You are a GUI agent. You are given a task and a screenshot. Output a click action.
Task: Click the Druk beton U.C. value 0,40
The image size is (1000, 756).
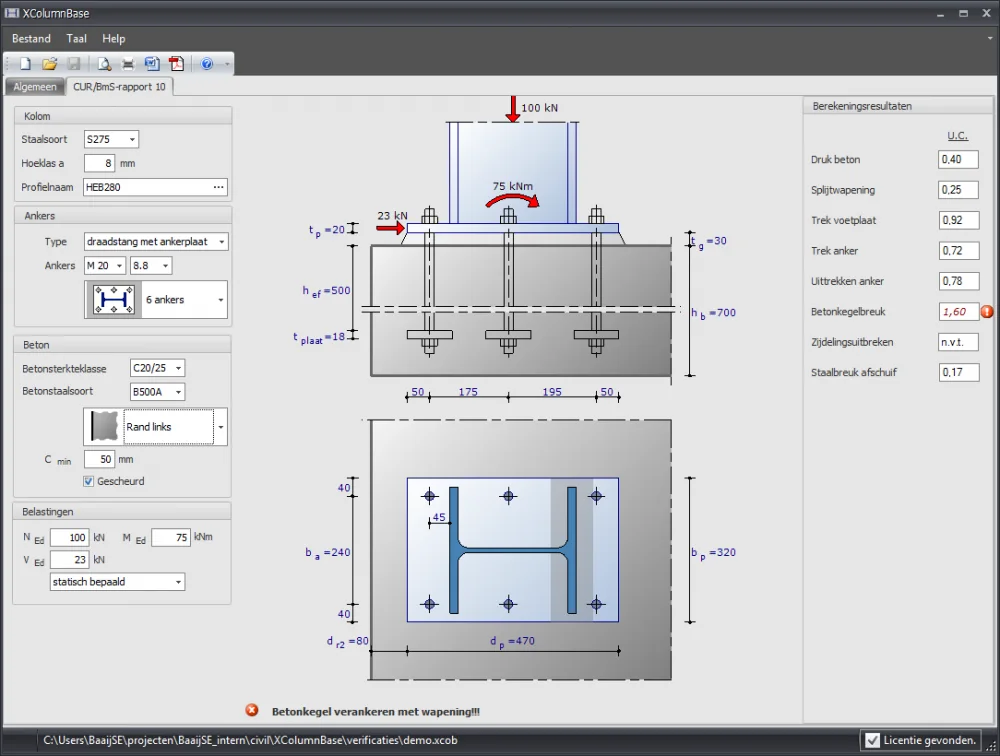tap(959, 159)
